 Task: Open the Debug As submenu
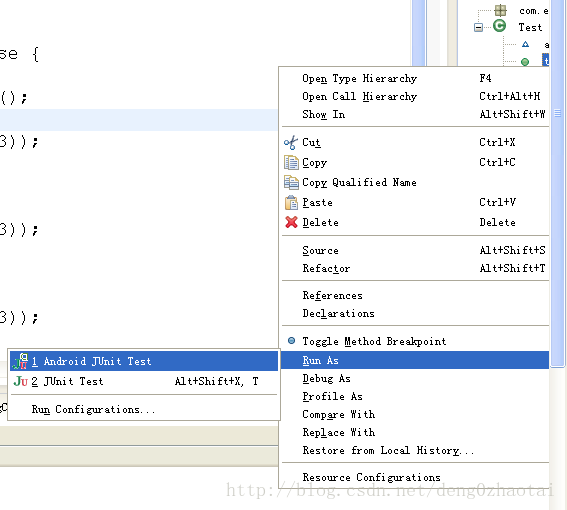click(x=415, y=378)
